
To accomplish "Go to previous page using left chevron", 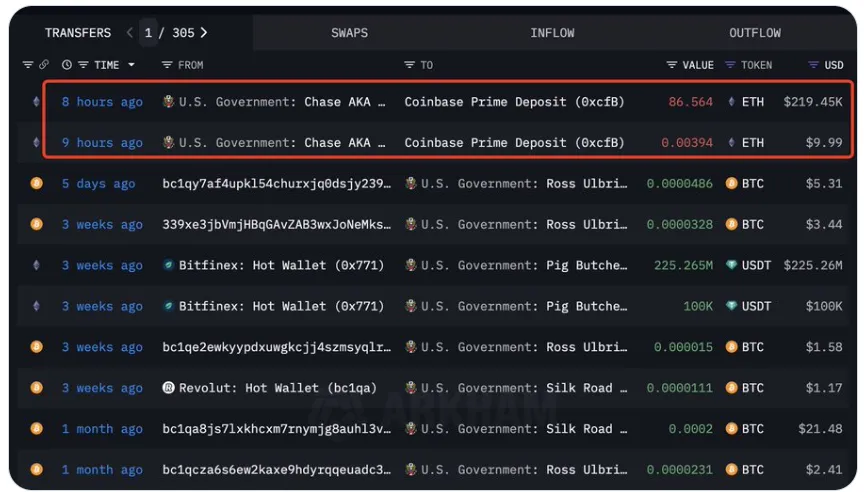I will tap(130, 33).
